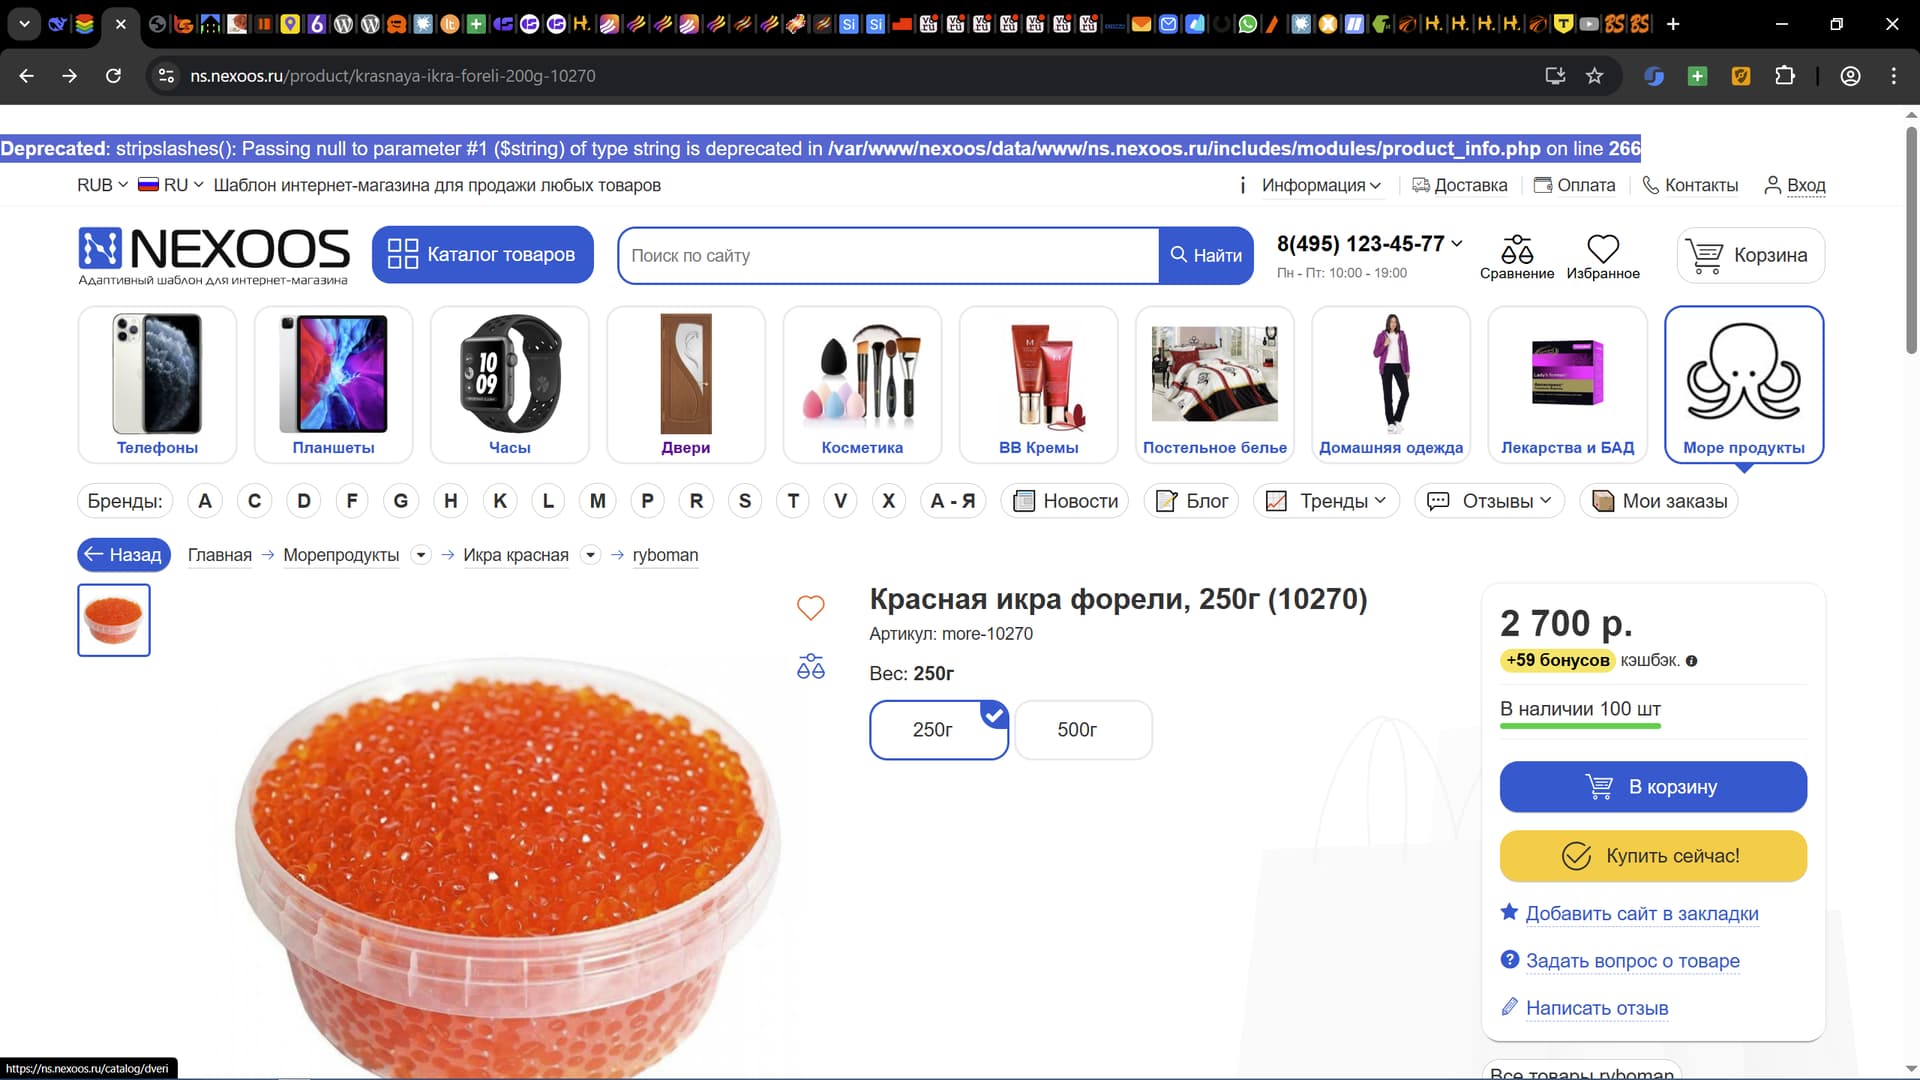Screen dimensions: 1920x1080
Task: Click the Поиск по сайту search field
Action: tap(888, 256)
